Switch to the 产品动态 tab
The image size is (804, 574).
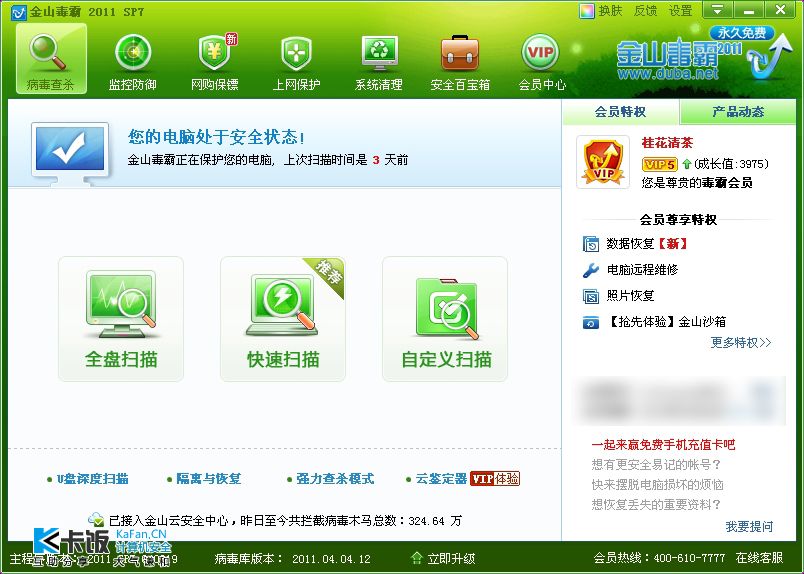click(x=738, y=112)
